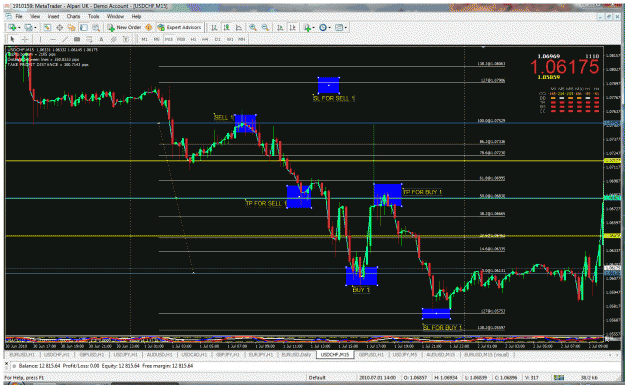Switch timeframe to M1

[x=145, y=39]
